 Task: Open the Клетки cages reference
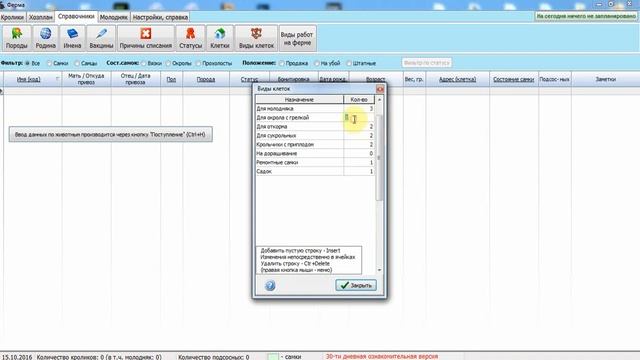click(220, 38)
